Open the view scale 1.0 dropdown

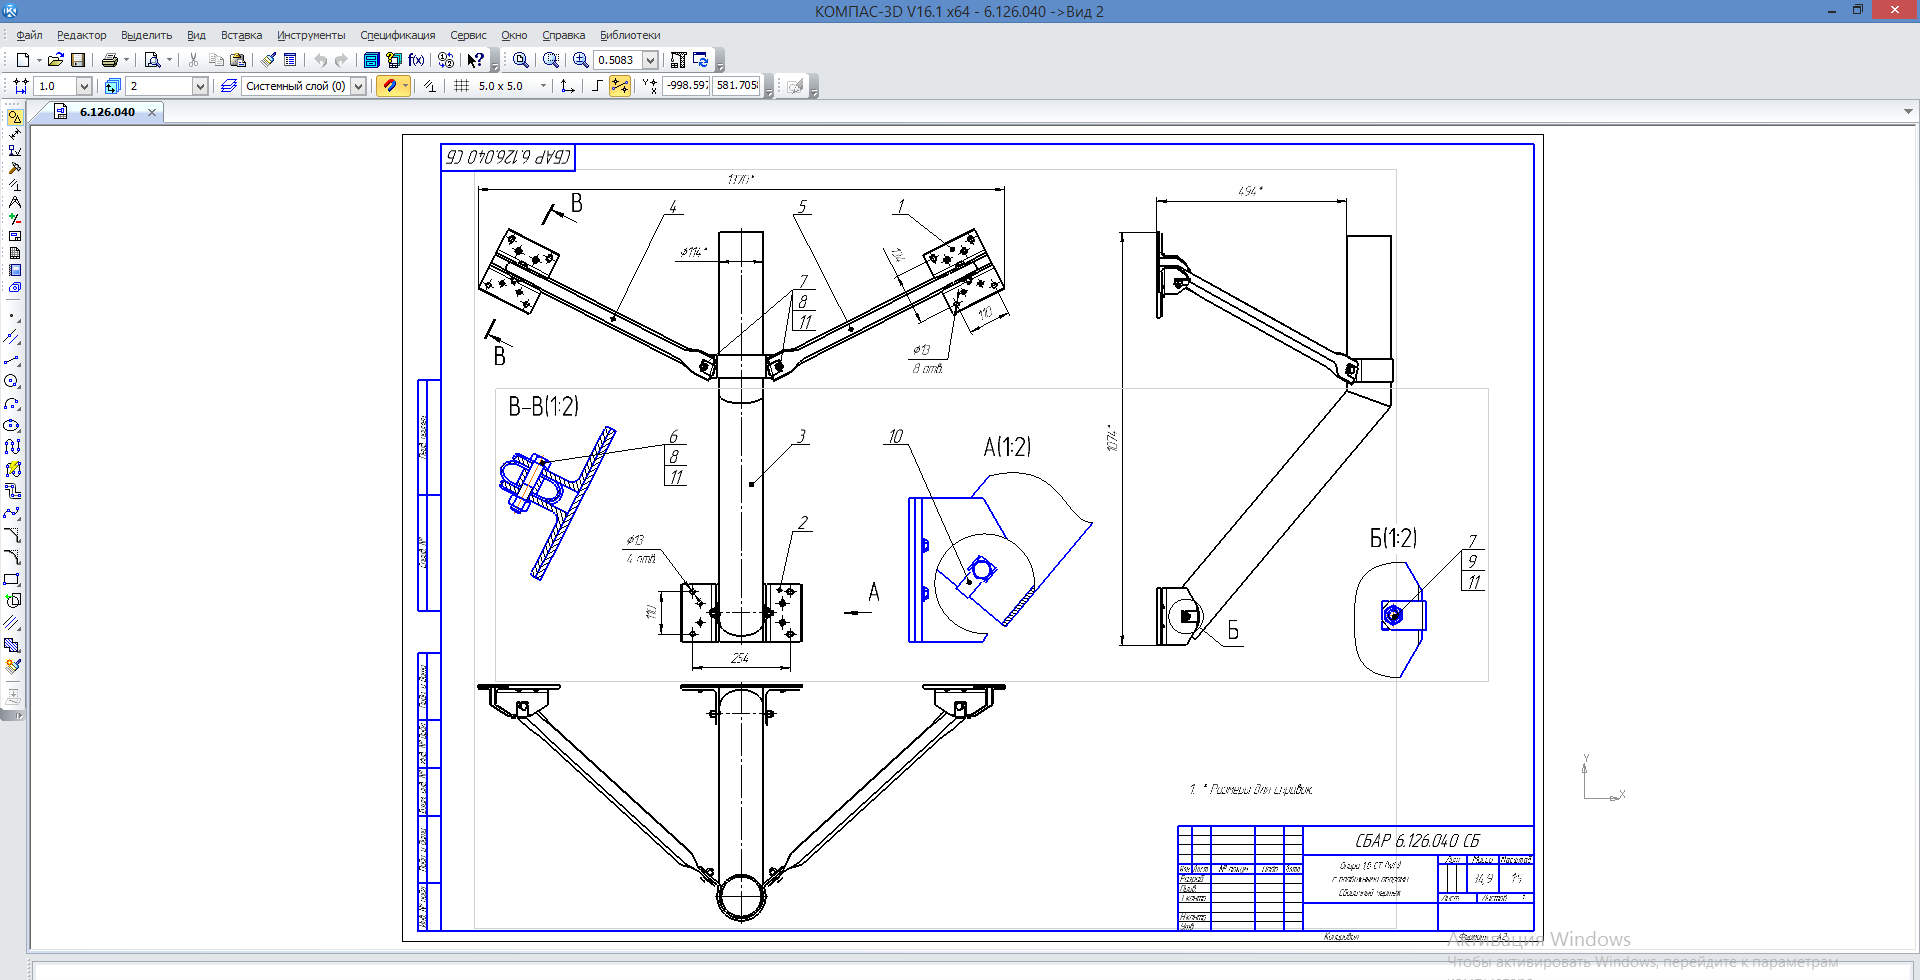pyautogui.click(x=84, y=86)
